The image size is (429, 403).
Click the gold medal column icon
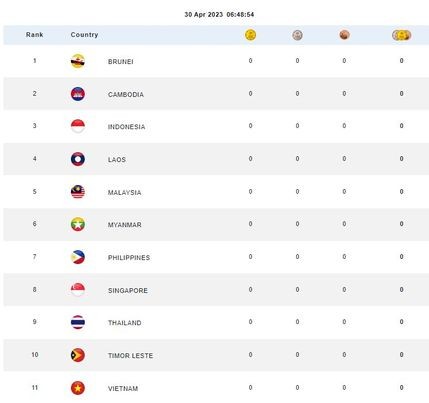tap(250, 35)
